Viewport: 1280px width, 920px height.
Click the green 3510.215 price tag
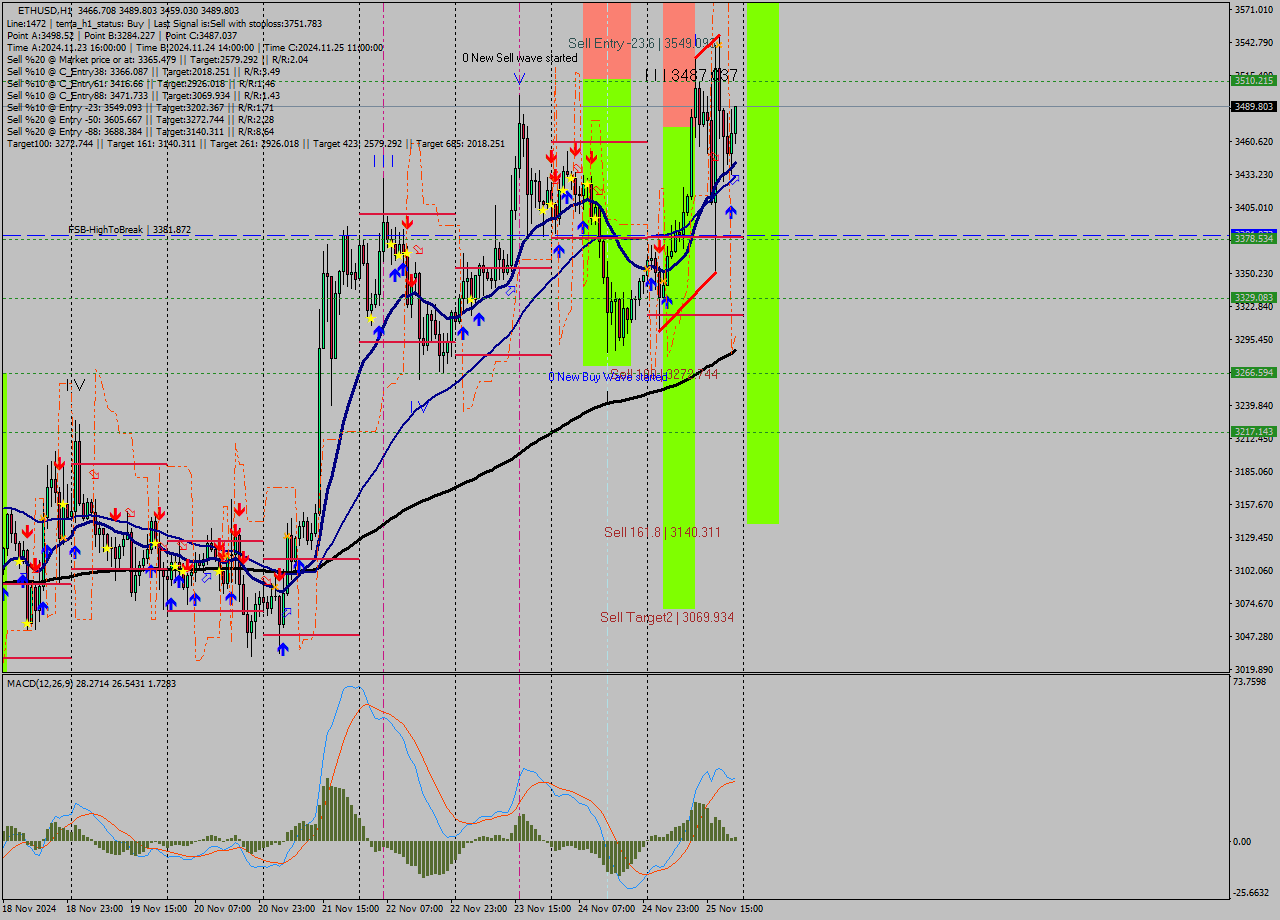[1254, 80]
